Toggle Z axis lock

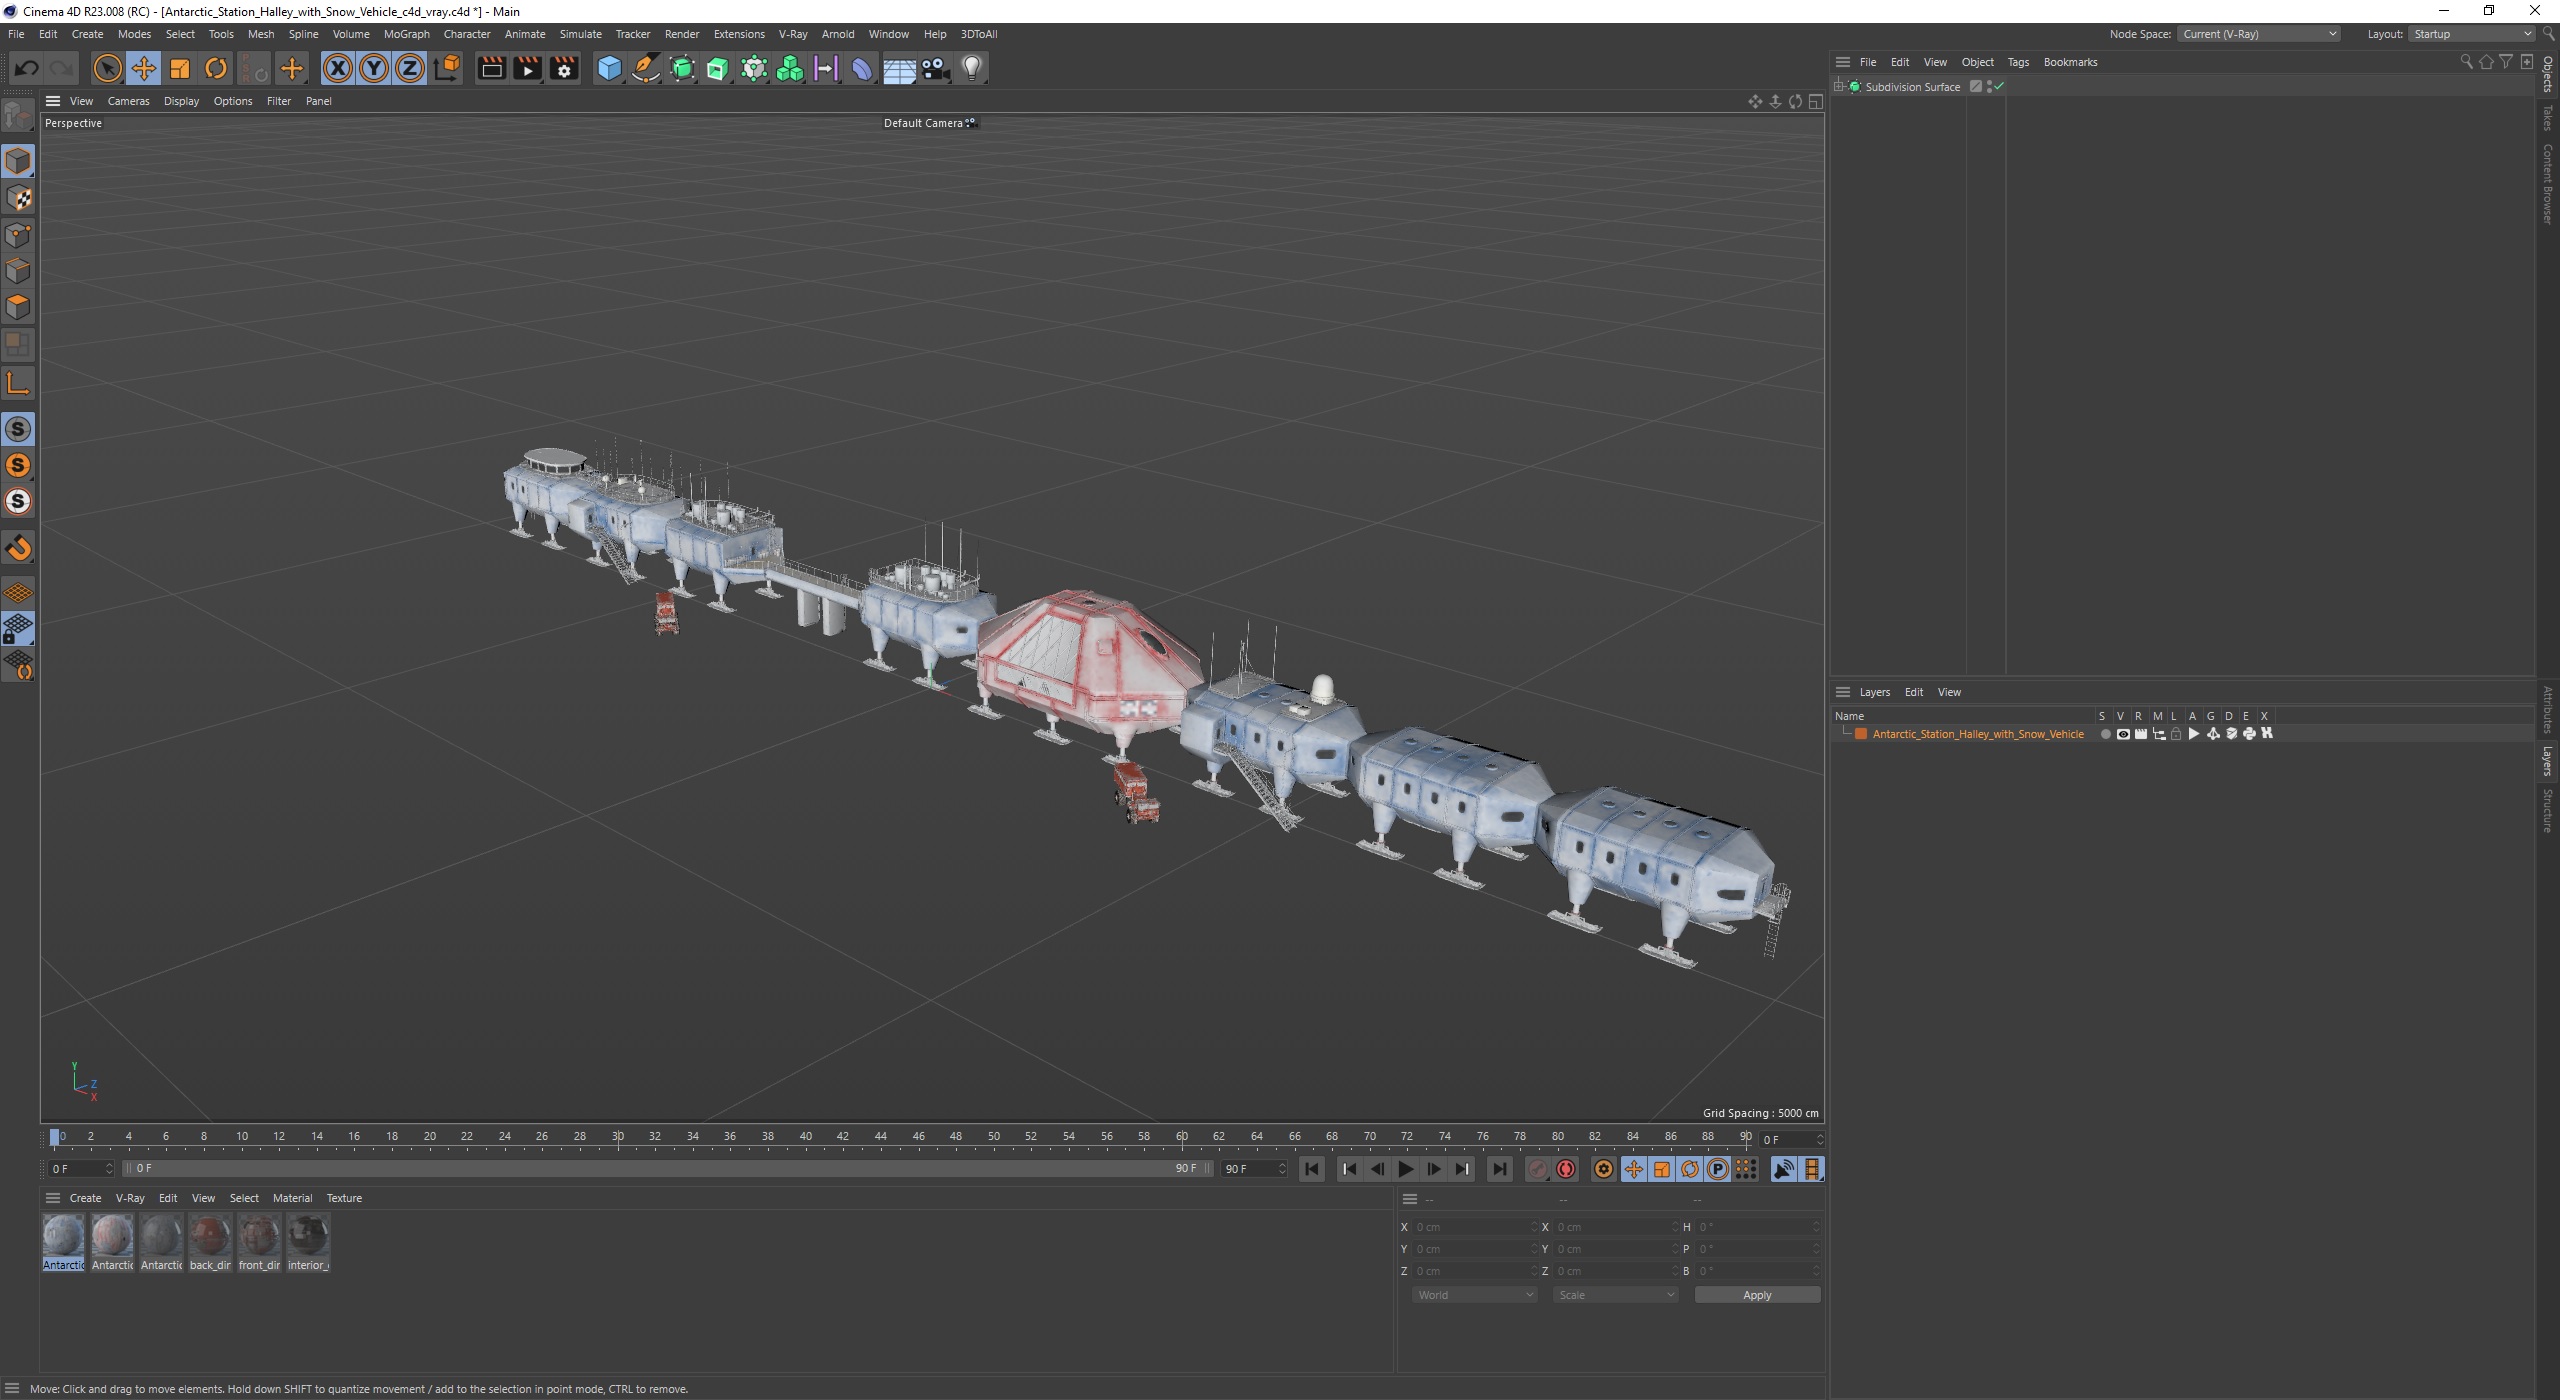tap(410, 68)
